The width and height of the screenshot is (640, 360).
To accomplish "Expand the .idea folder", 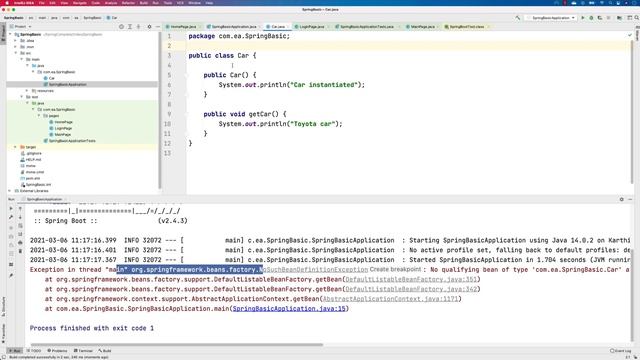I will [x=16, y=41].
